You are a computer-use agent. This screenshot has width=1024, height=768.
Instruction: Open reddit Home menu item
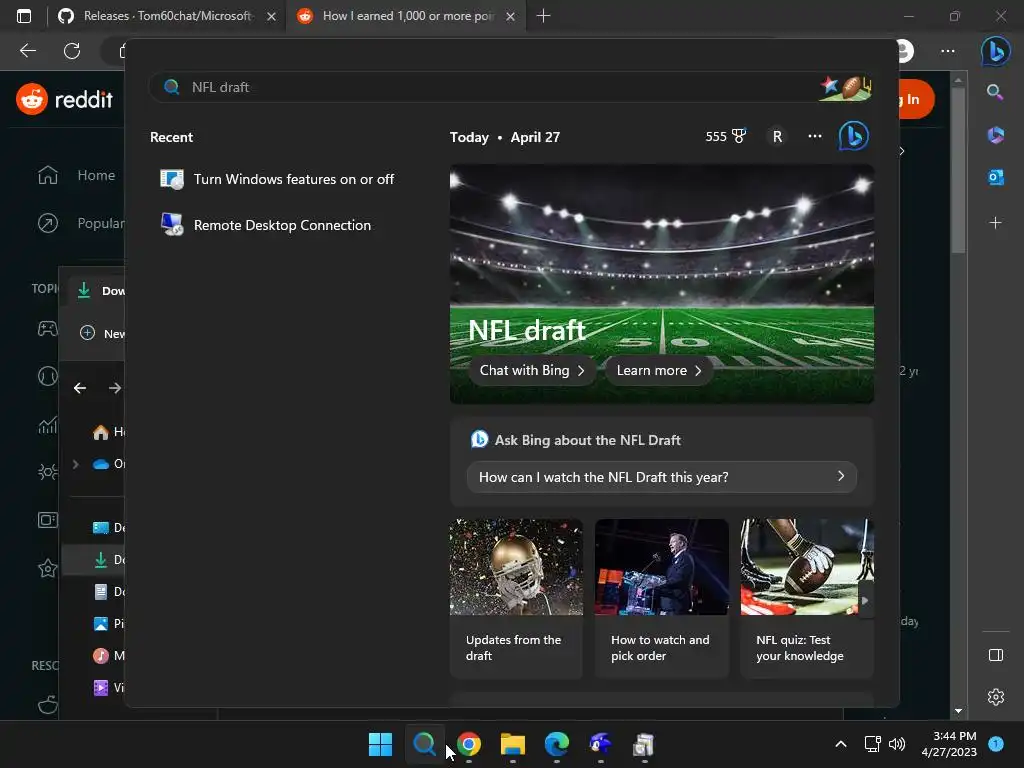click(76, 175)
